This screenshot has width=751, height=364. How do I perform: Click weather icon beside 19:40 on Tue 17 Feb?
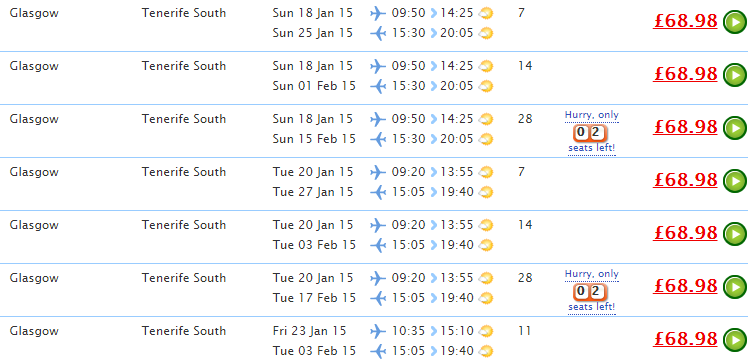tap(486, 298)
